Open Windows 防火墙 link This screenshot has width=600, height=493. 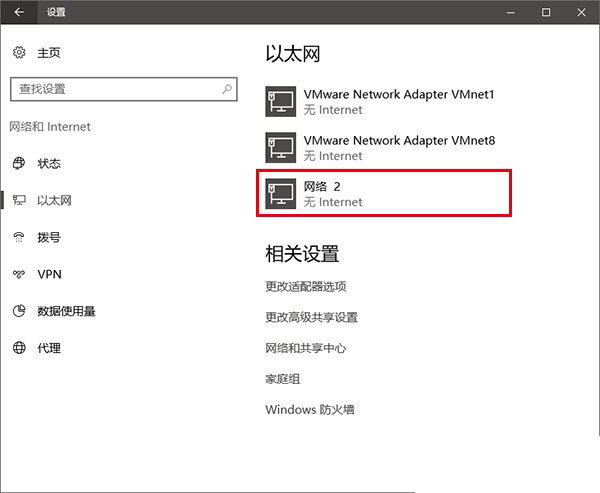pos(309,409)
